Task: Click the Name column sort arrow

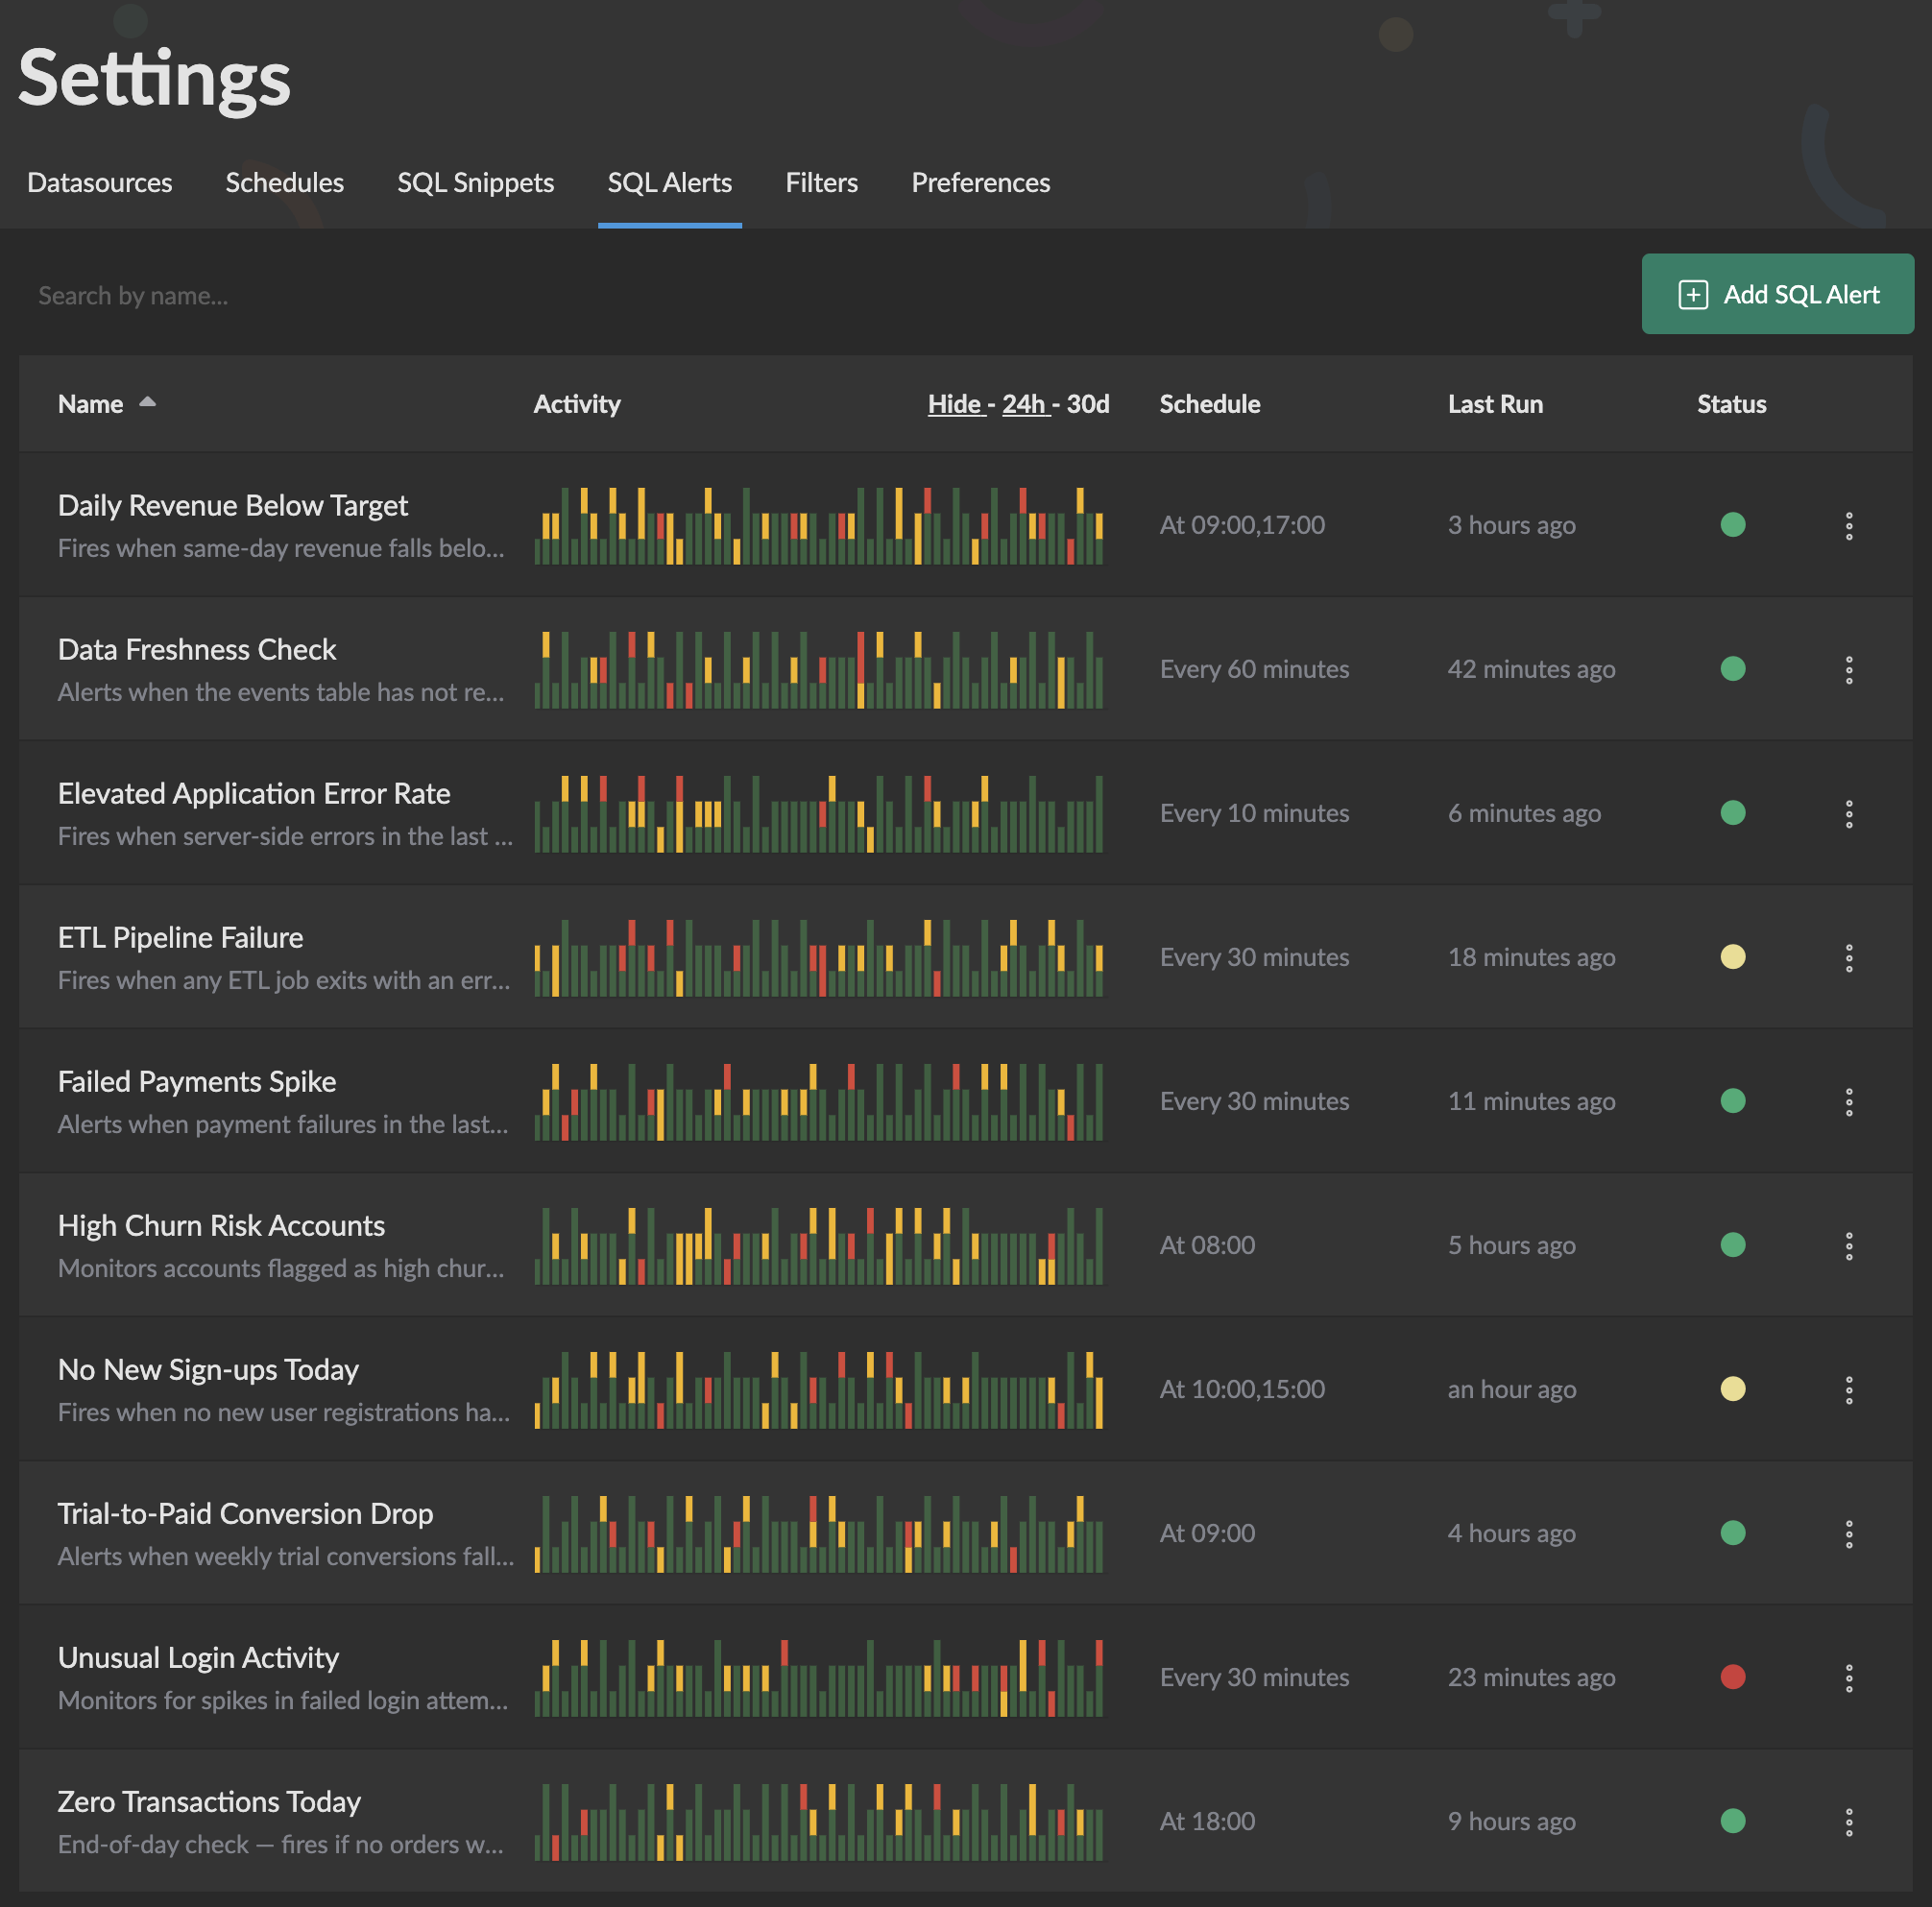Action: (147, 402)
